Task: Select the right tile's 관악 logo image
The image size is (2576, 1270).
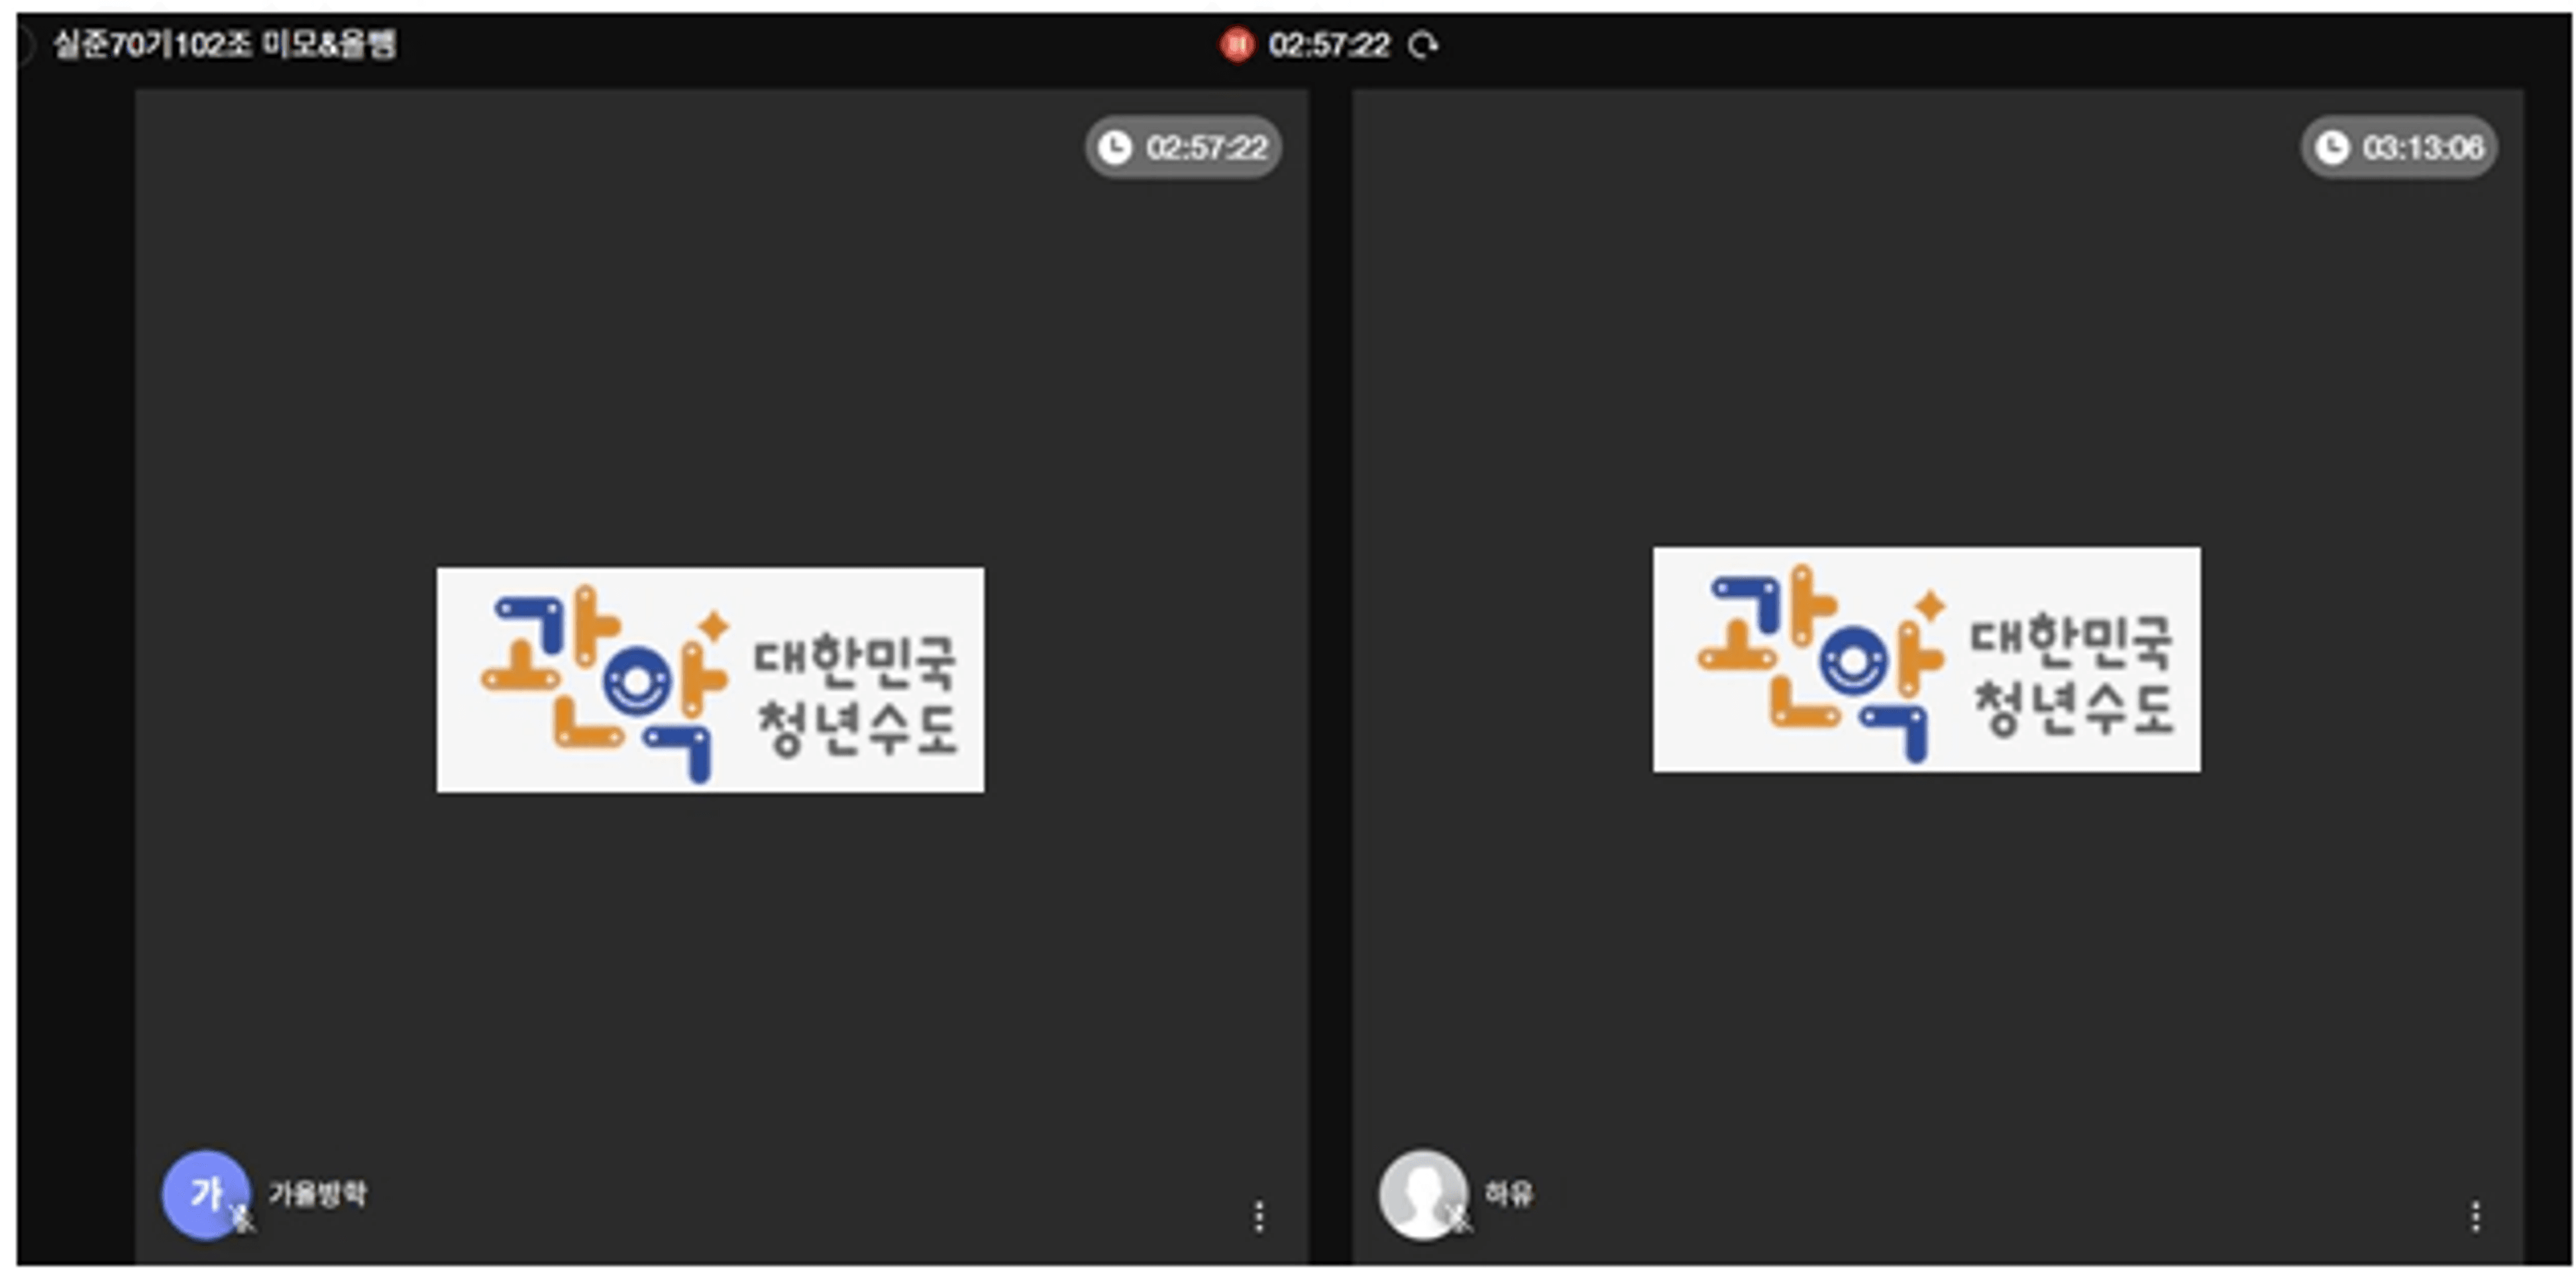Action: (x=1926, y=659)
